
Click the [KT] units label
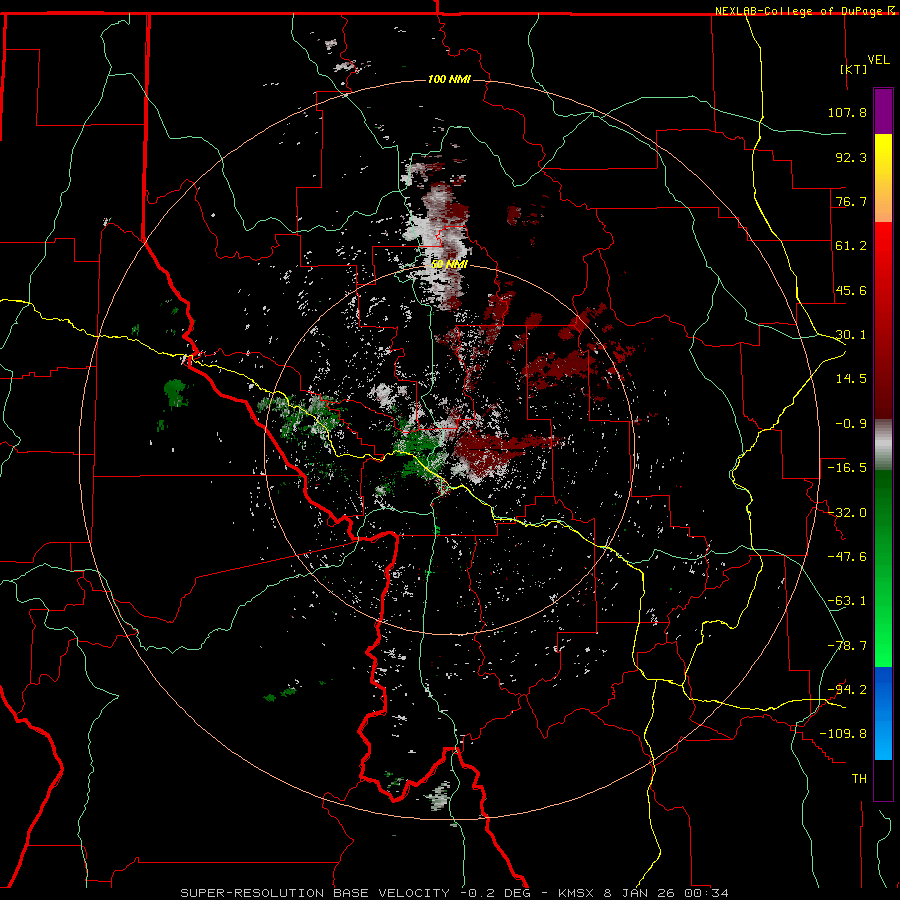854,69
